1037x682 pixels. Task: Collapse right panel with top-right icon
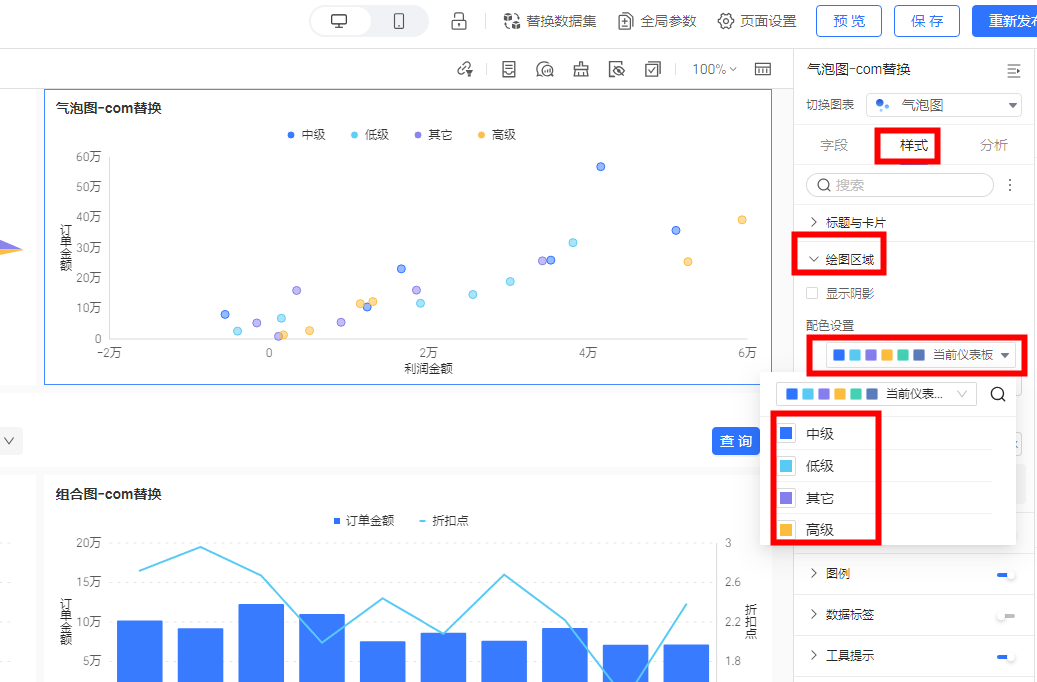click(1013, 70)
